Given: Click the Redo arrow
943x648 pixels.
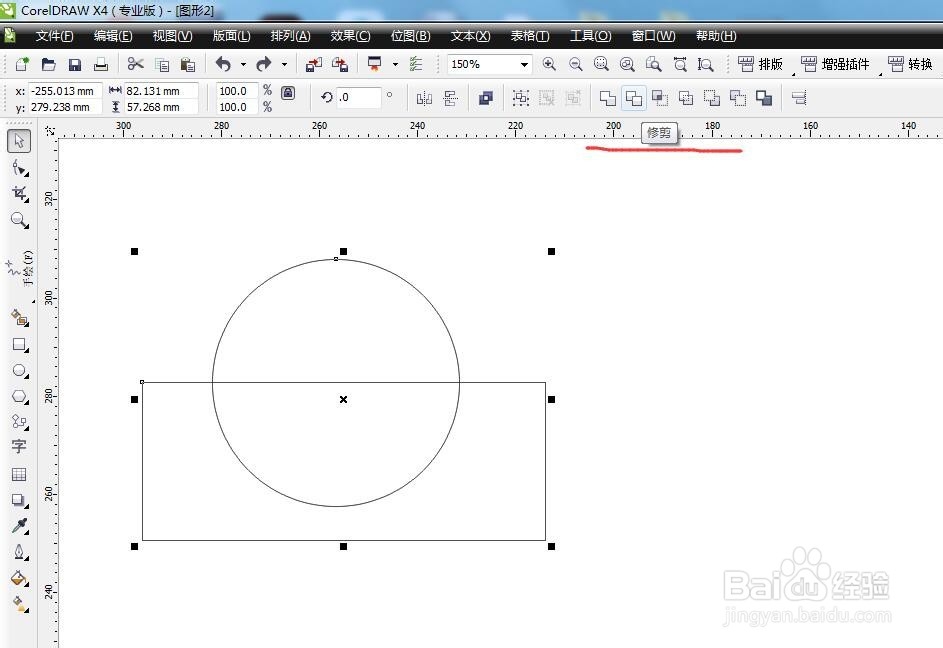Looking at the screenshot, I should [263, 64].
